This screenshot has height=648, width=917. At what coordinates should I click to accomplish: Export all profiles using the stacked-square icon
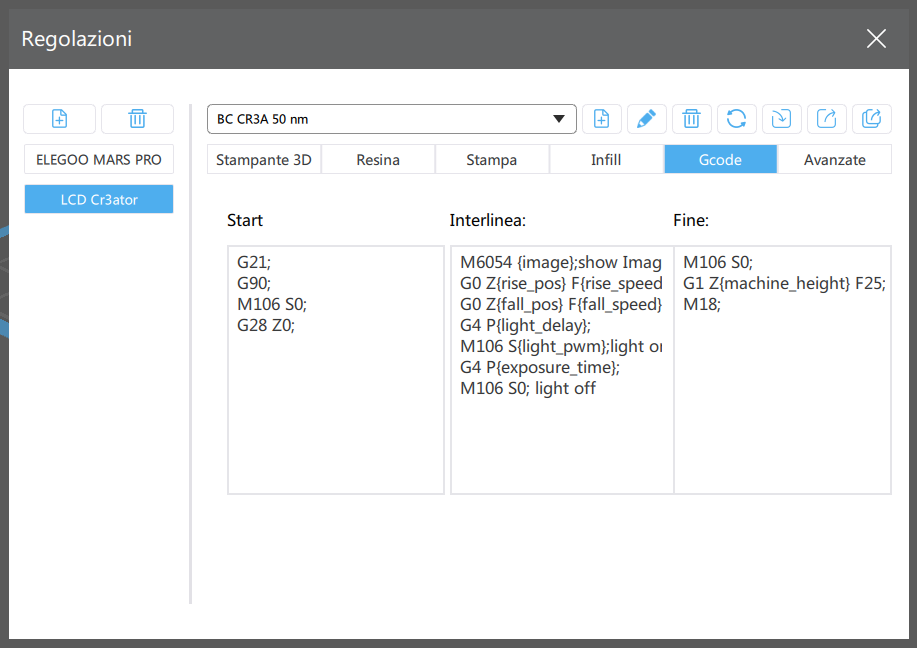click(871, 119)
